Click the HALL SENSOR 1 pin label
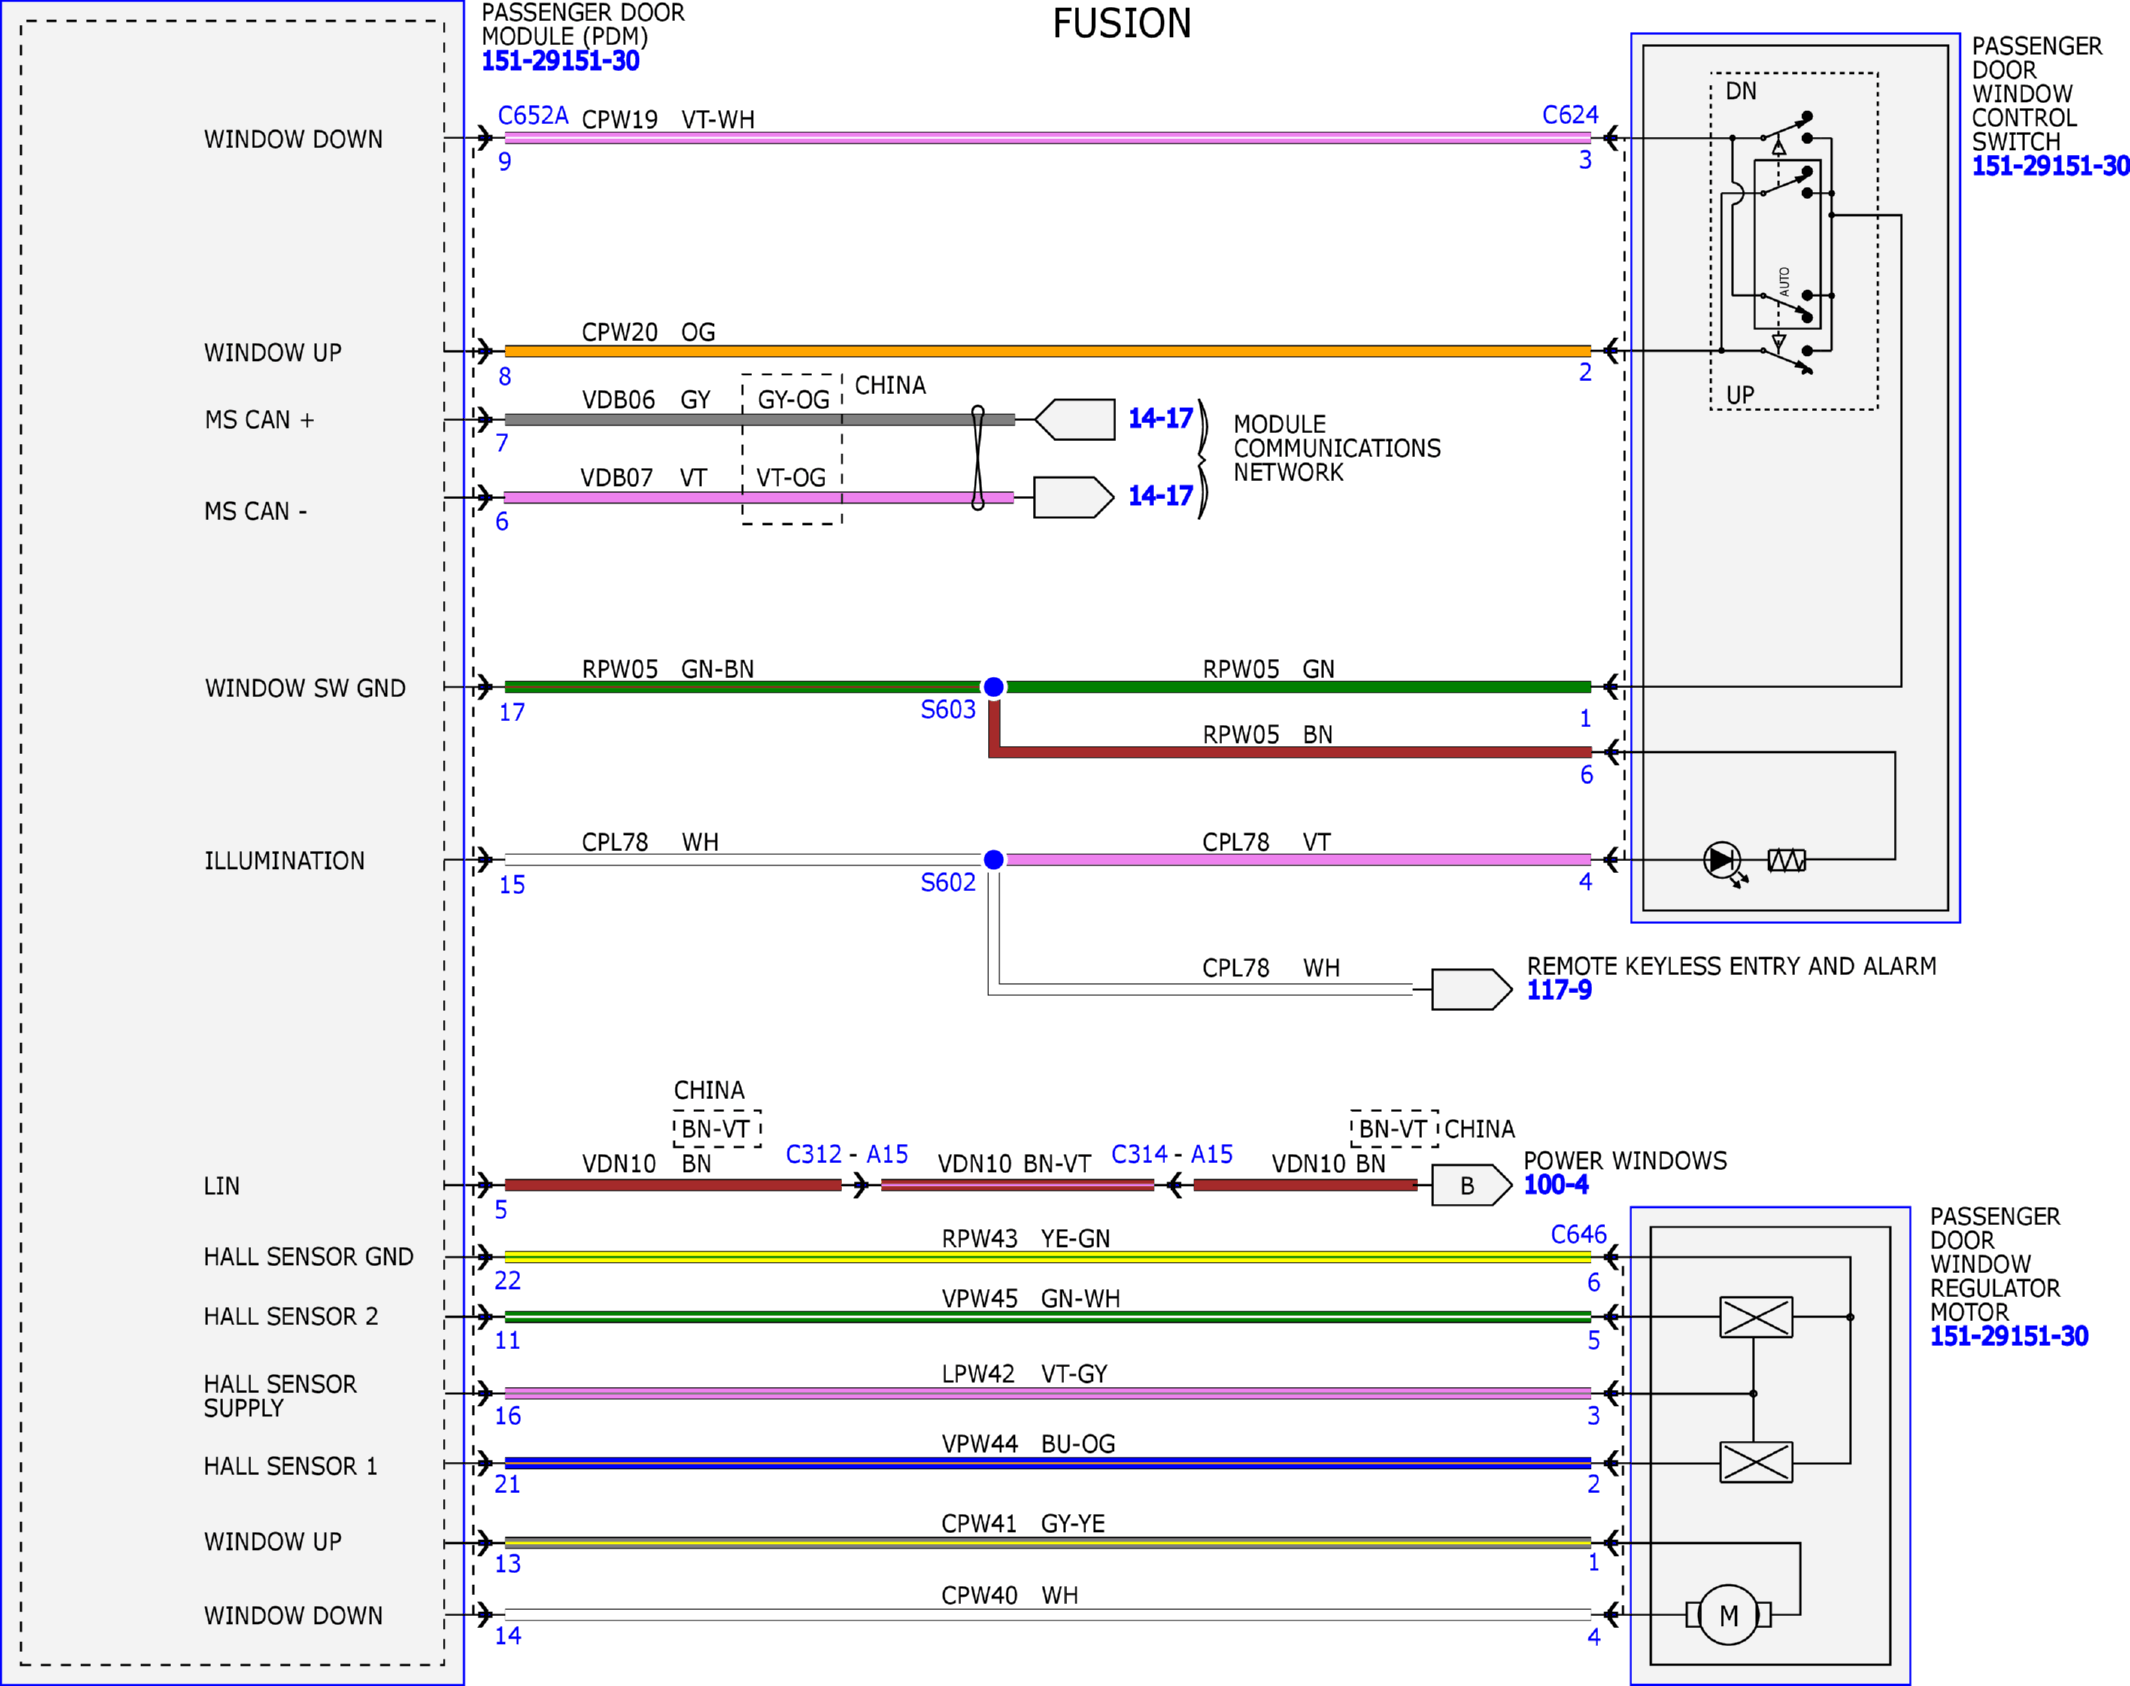 click(x=291, y=1467)
